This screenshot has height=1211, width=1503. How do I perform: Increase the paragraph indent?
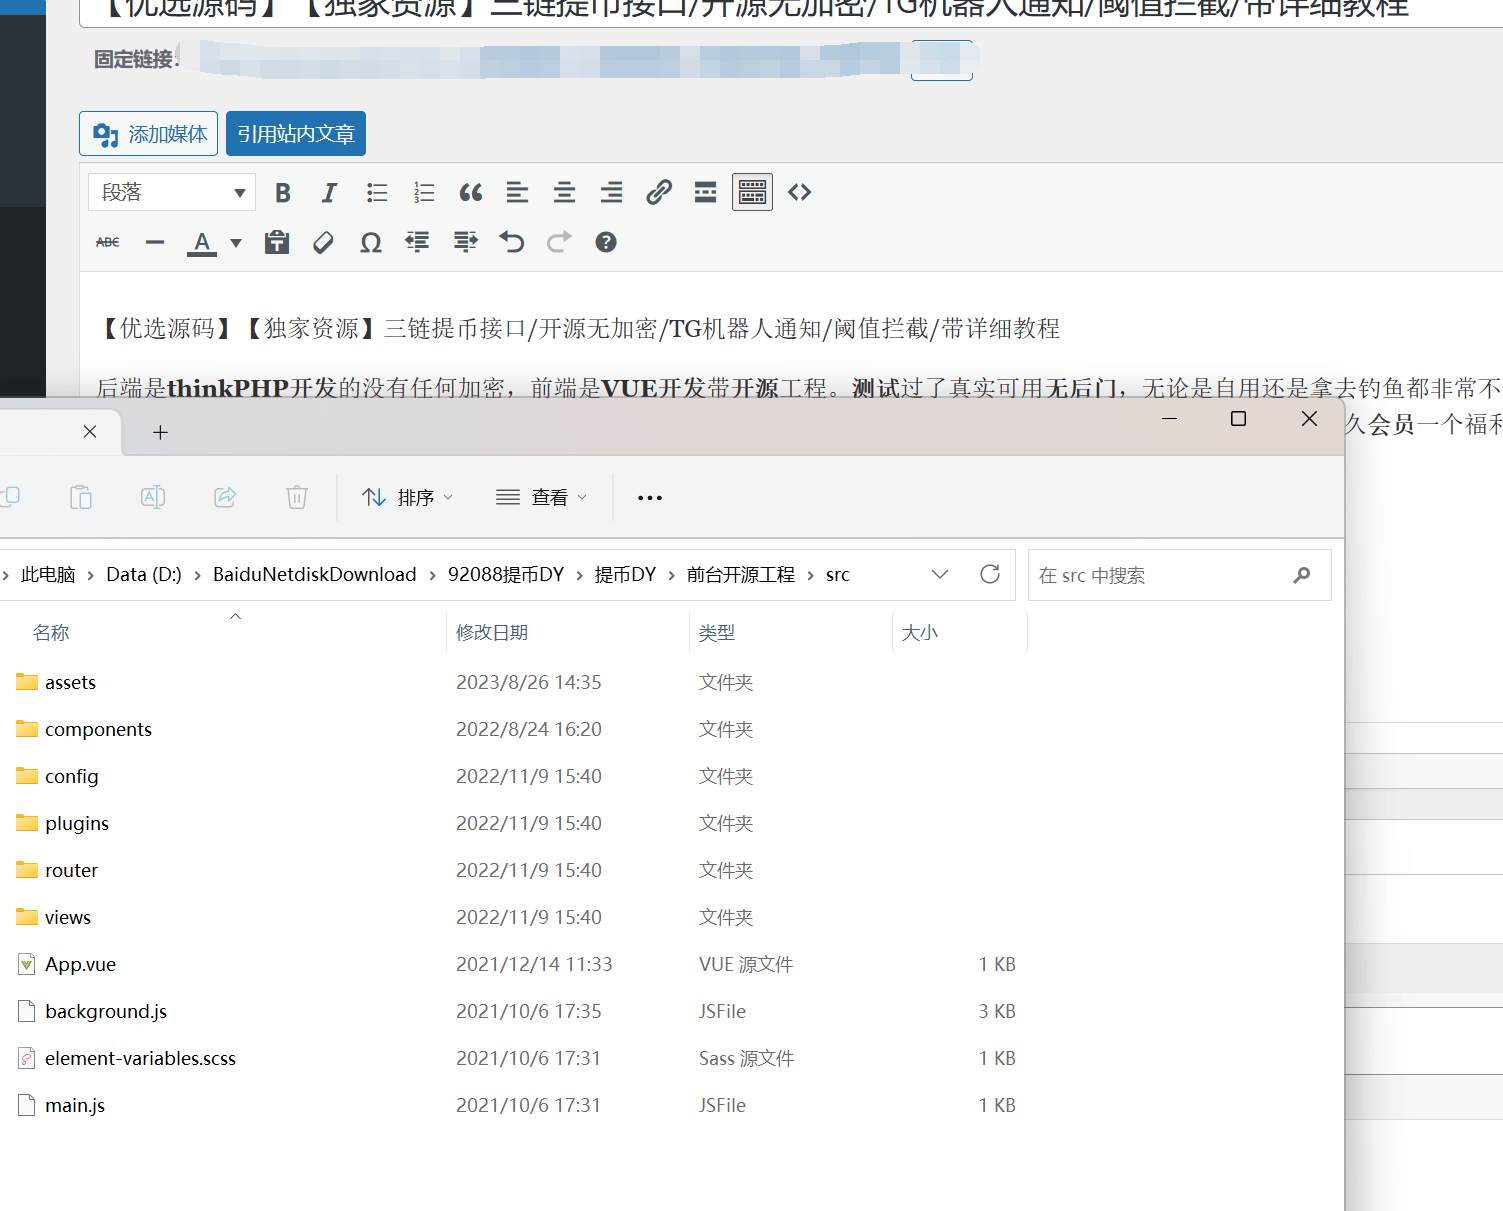(x=465, y=242)
